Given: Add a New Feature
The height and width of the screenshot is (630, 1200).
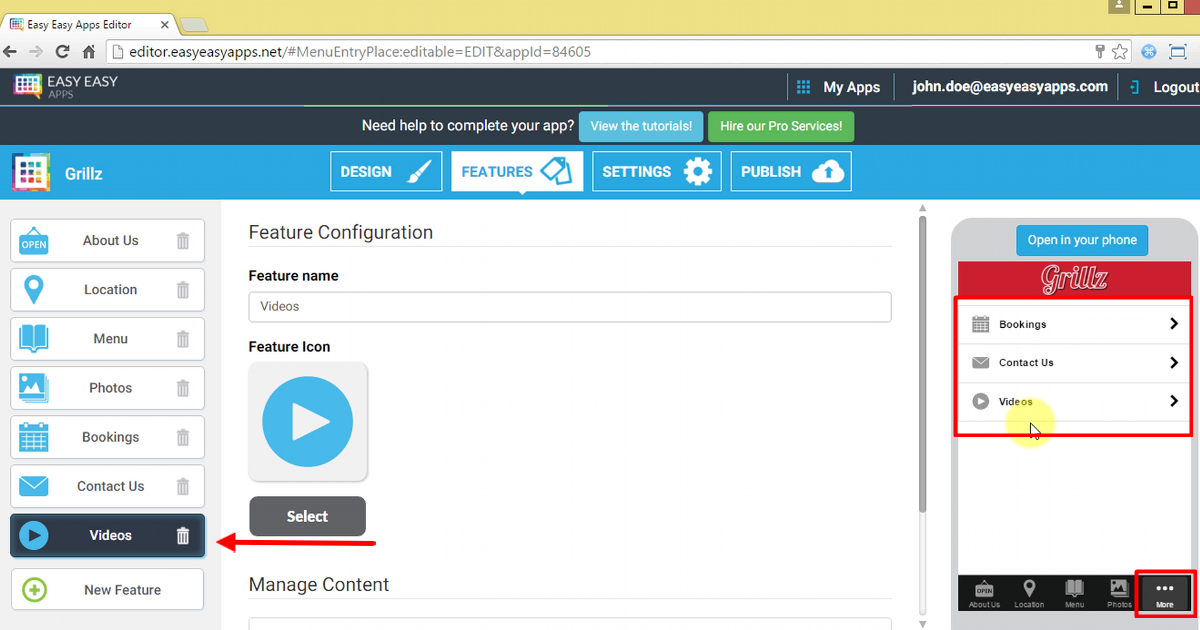Looking at the screenshot, I should 107,590.
